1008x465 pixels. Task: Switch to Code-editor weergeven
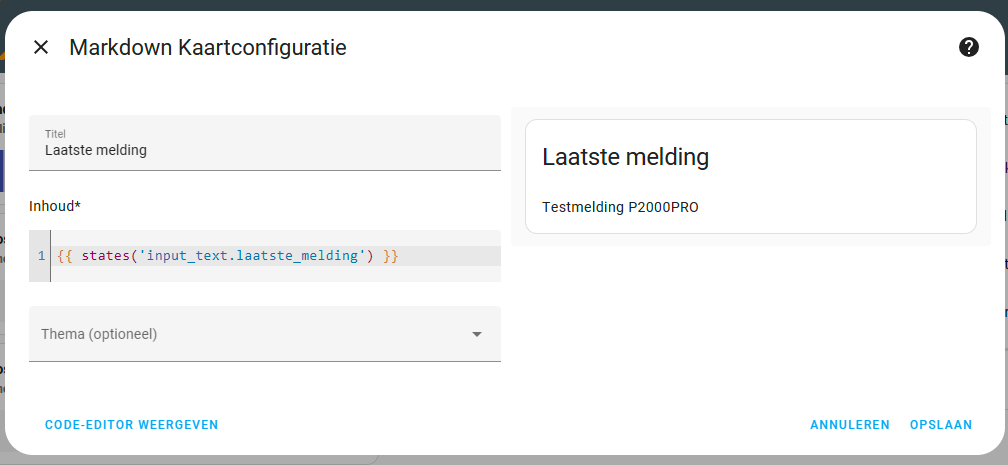coord(132,424)
